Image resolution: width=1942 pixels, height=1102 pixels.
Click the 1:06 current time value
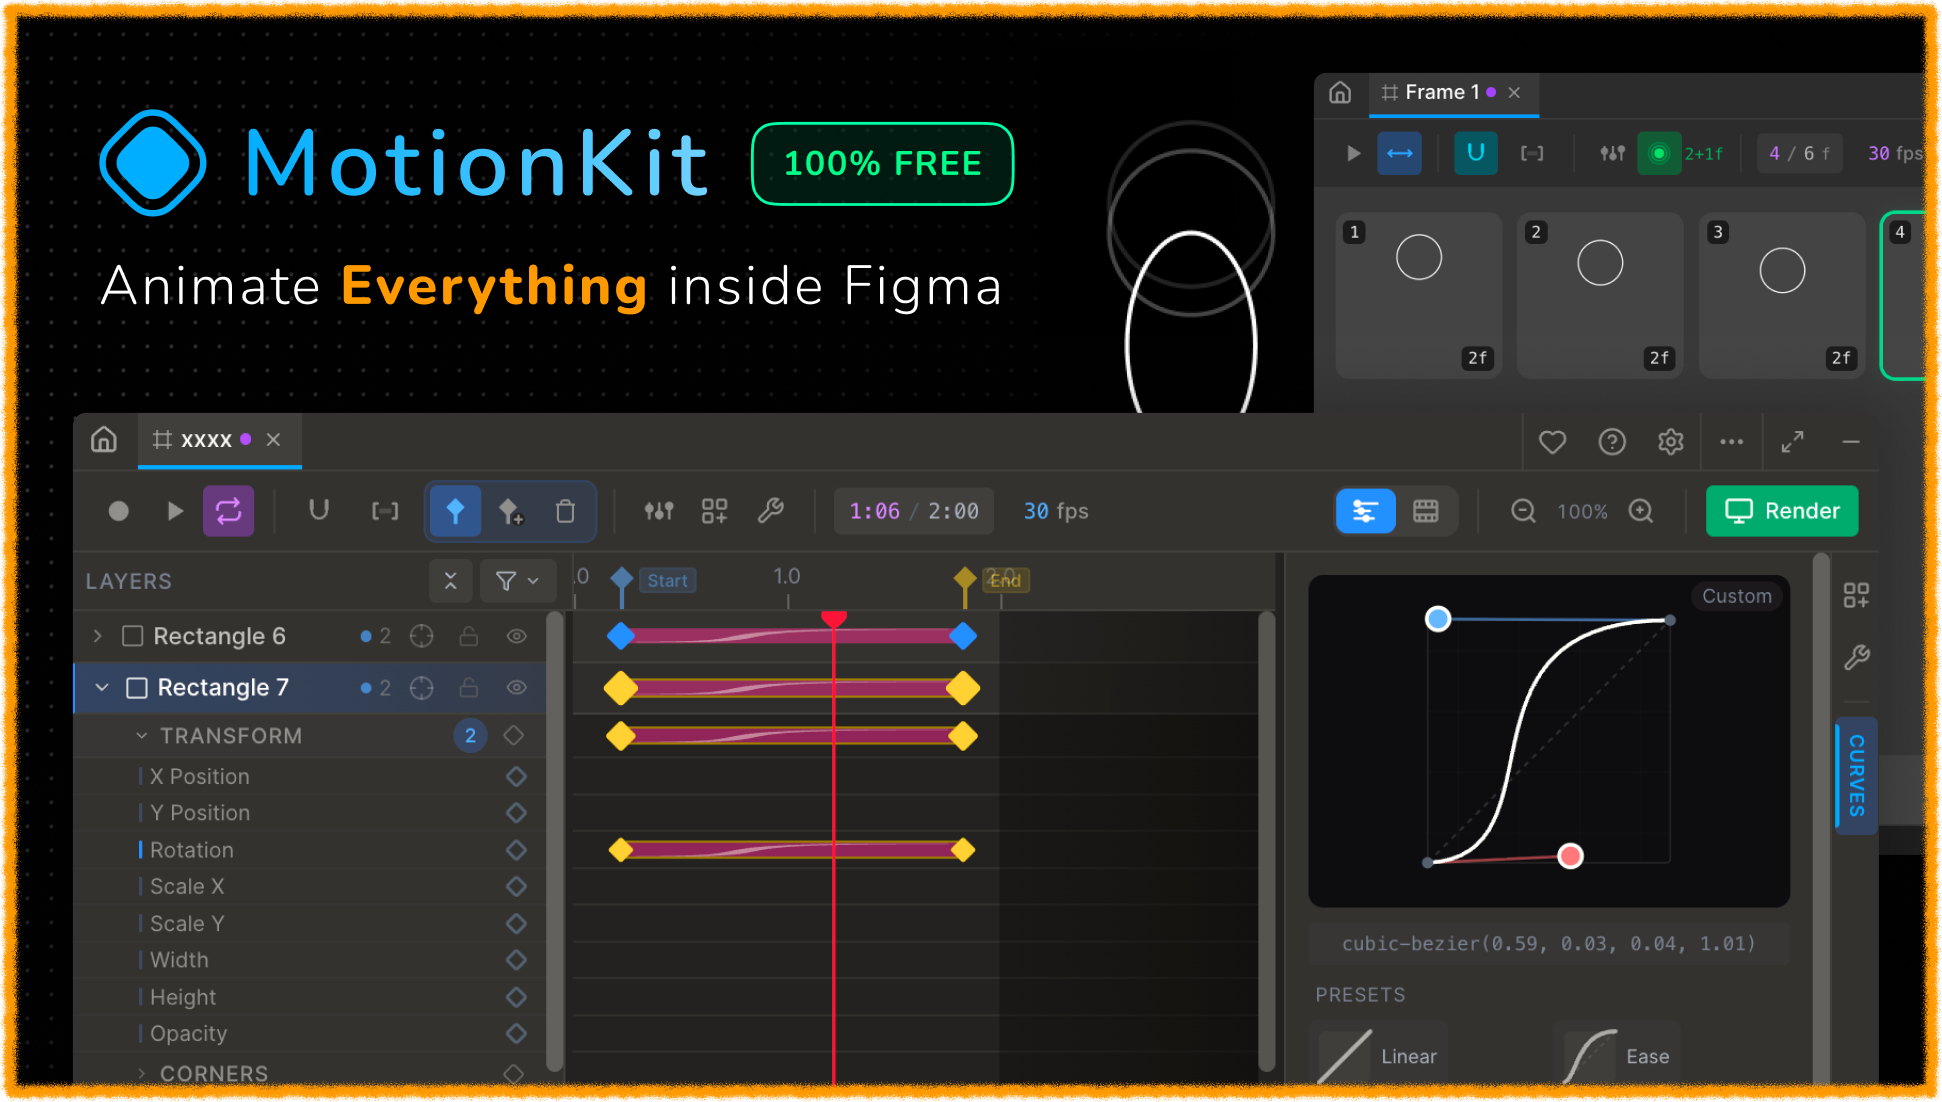[874, 511]
